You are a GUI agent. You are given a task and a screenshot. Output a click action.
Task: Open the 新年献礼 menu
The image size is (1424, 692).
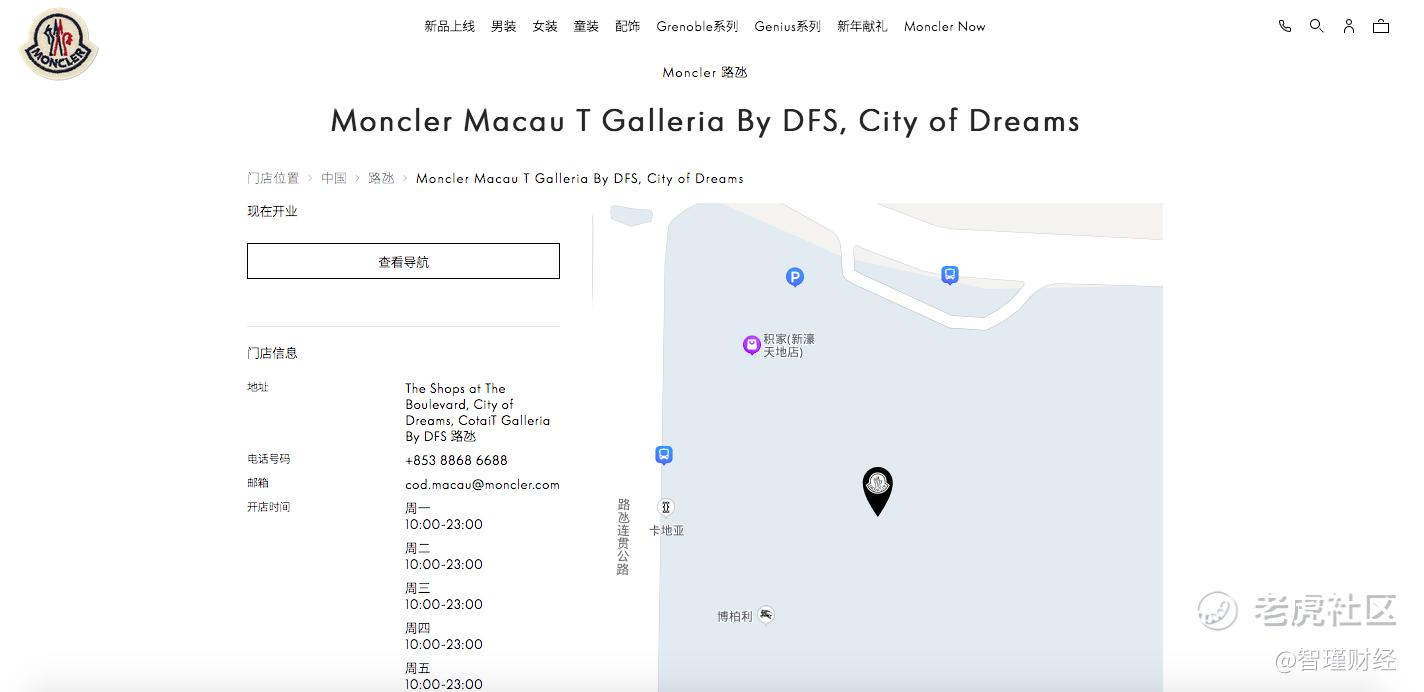(862, 26)
